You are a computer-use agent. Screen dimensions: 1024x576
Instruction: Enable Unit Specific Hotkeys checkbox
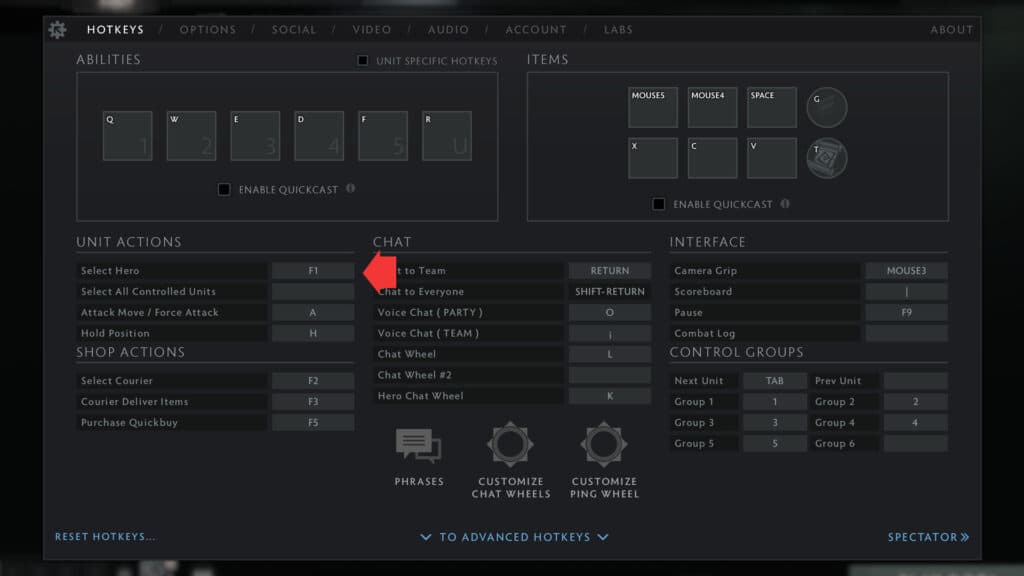coord(363,61)
